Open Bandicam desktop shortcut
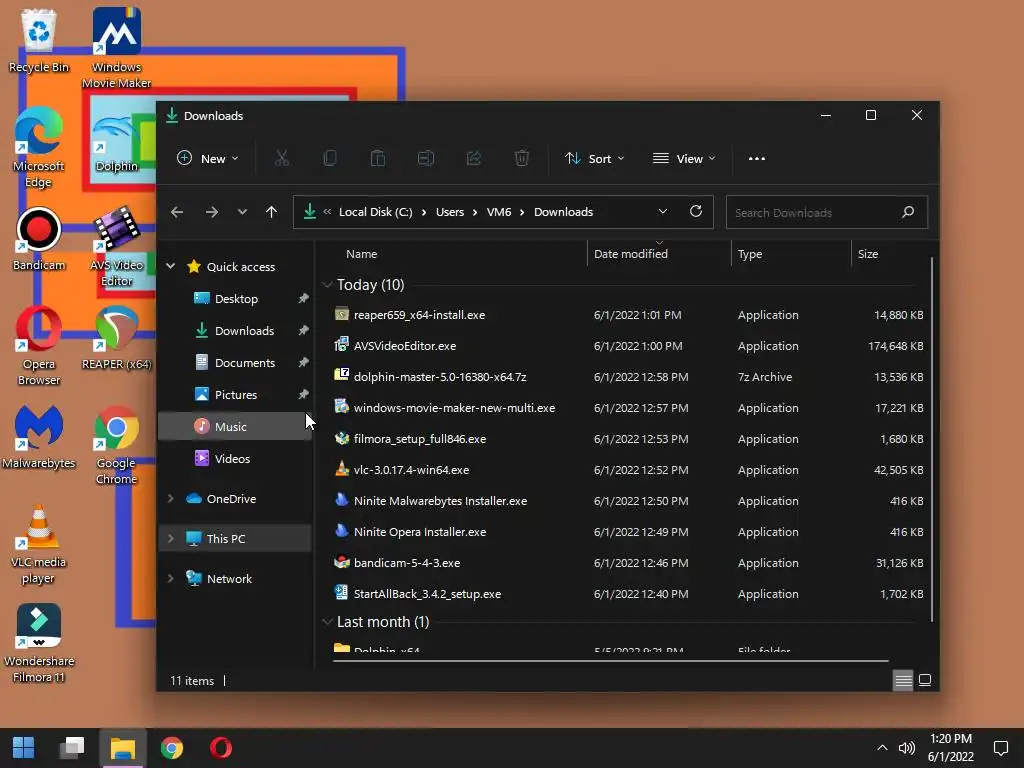The width and height of the screenshot is (1024, 768). 39,239
